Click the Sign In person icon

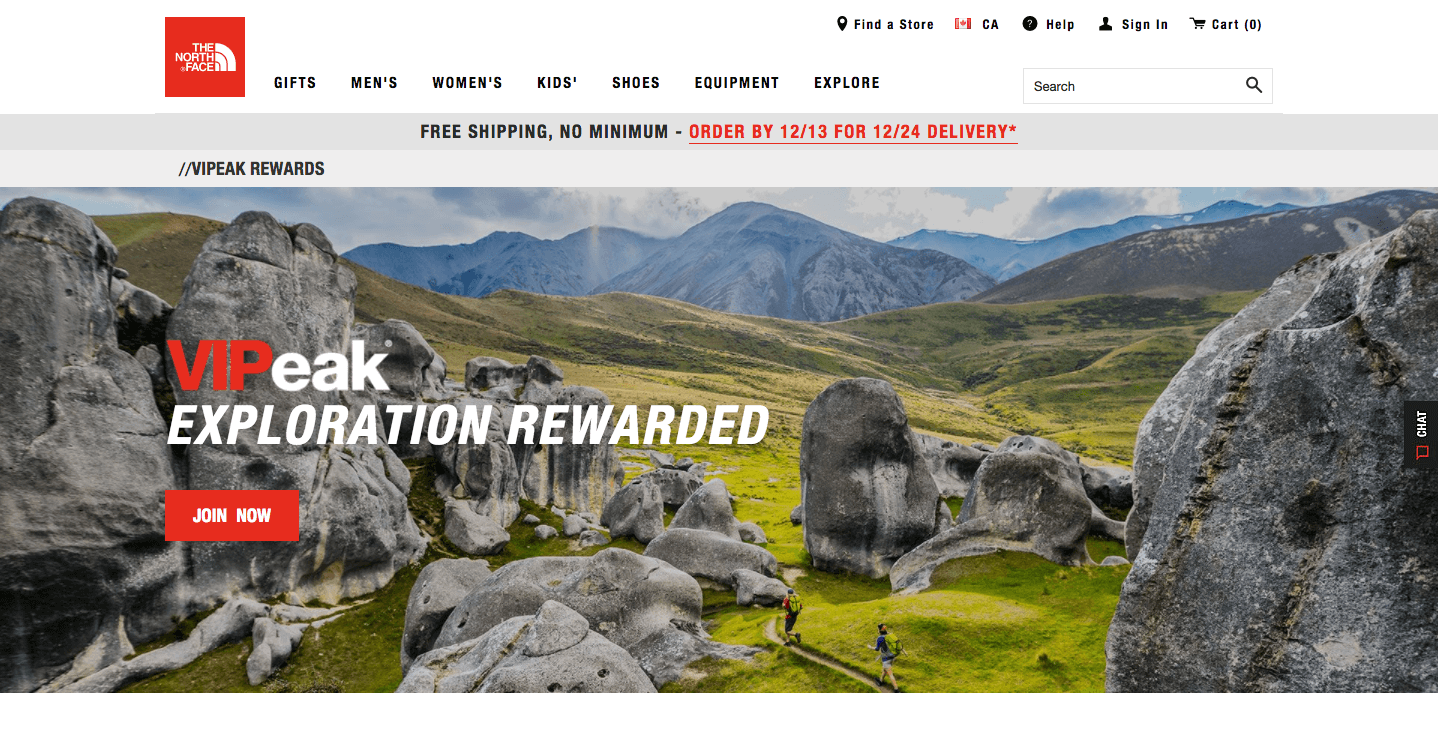tap(1105, 24)
